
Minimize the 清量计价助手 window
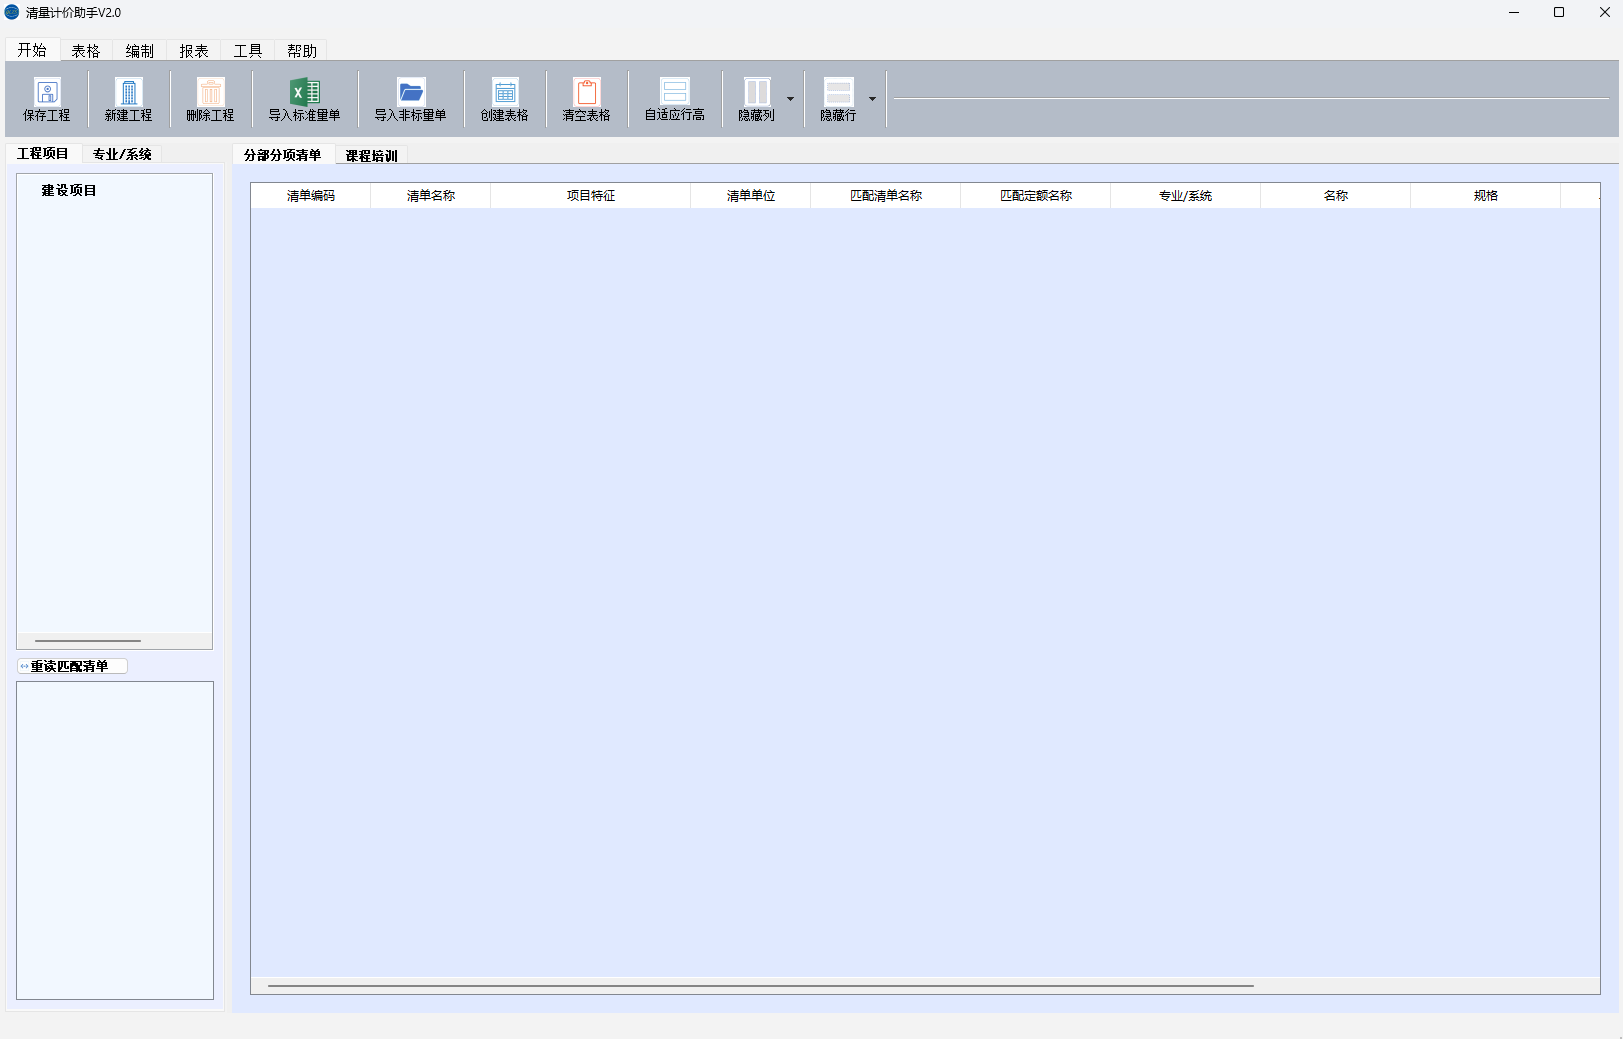(1514, 12)
